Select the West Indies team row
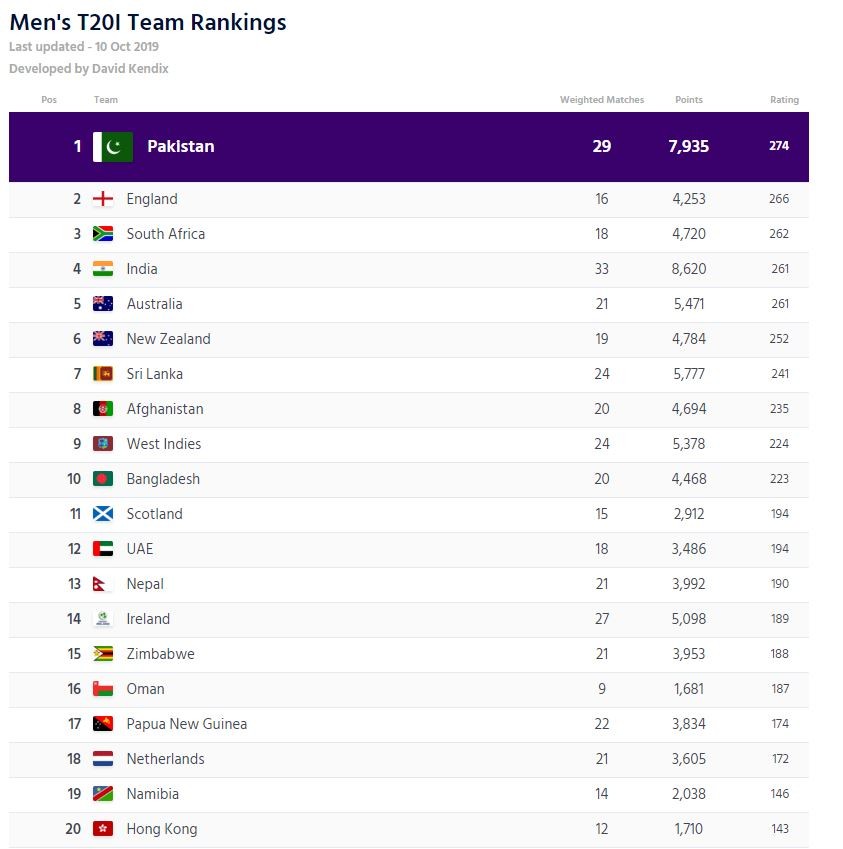Image resolution: width=843 pixels, height=849 pixels. pyautogui.click(x=408, y=444)
